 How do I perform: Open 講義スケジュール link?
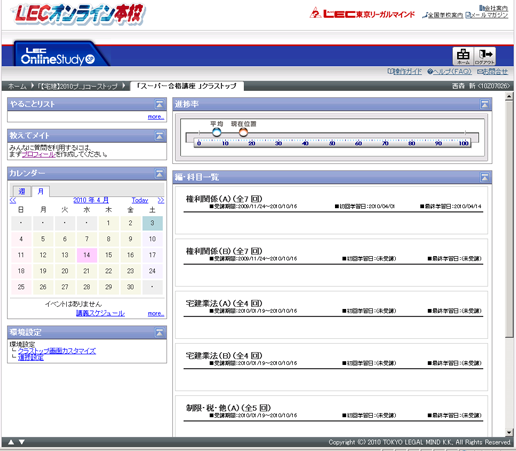tap(100, 313)
